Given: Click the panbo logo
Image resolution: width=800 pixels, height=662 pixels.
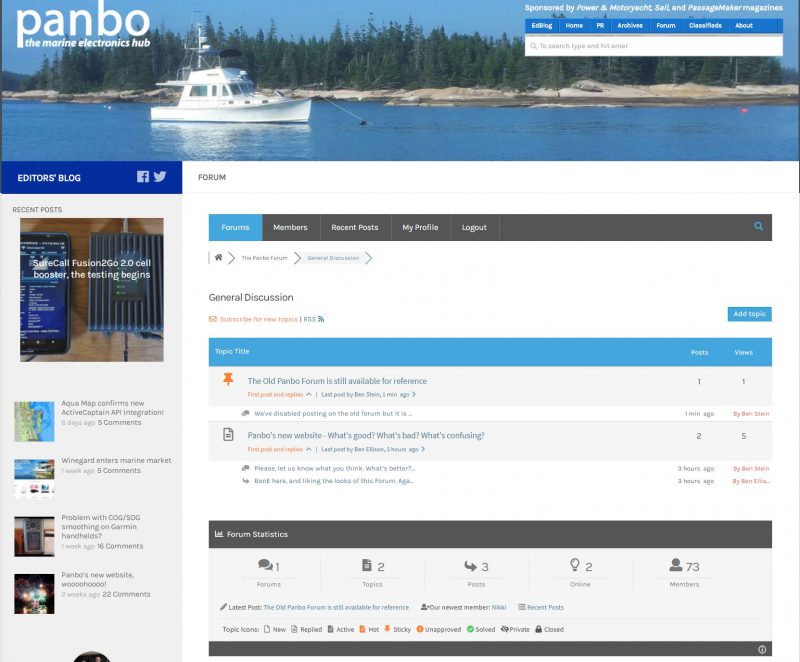Looking at the screenshot, I should click(84, 26).
